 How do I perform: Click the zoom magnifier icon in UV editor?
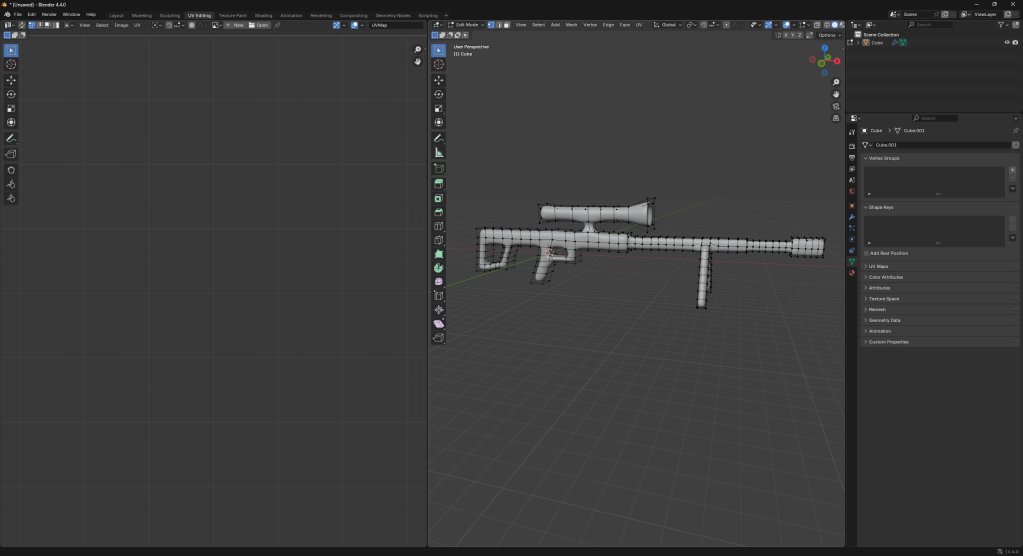click(x=418, y=50)
